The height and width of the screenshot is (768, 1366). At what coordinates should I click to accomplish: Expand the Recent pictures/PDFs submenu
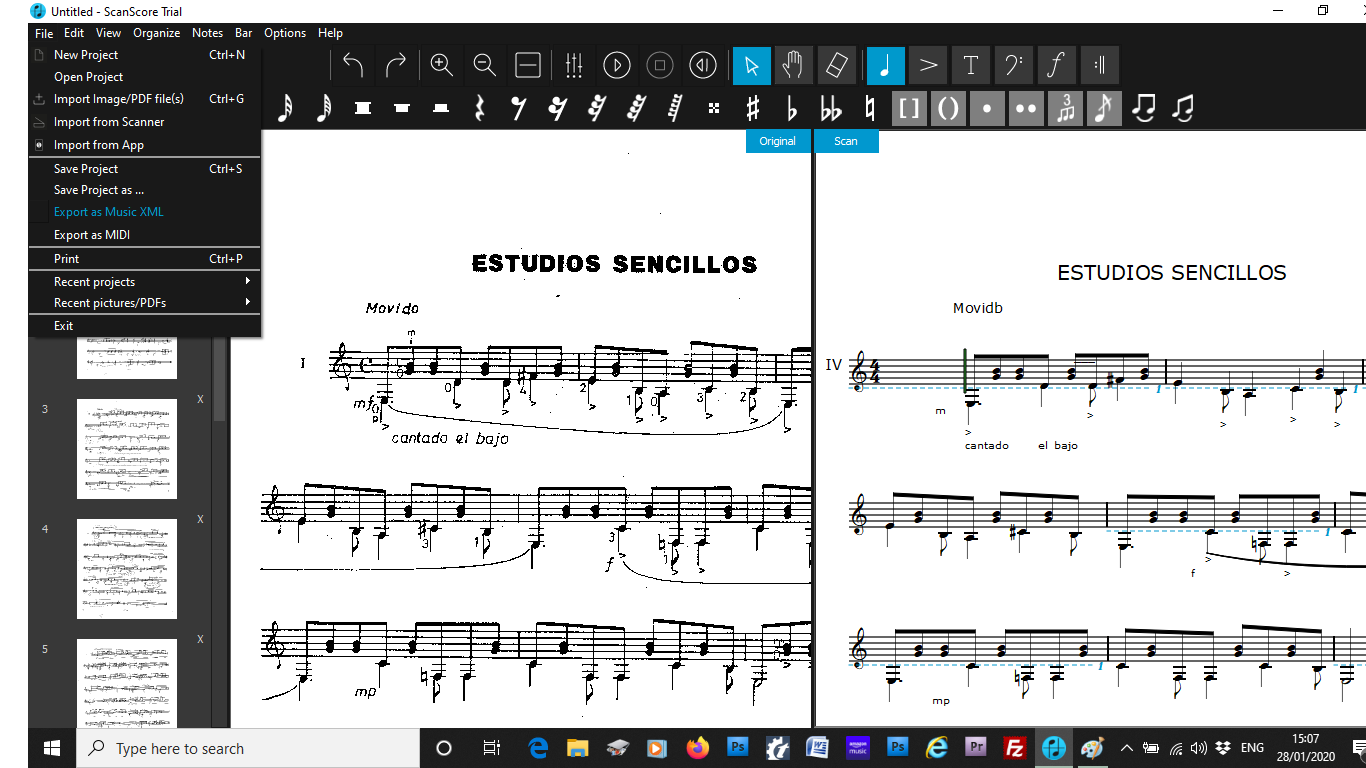pyautogui.click(x=145, y=303)
